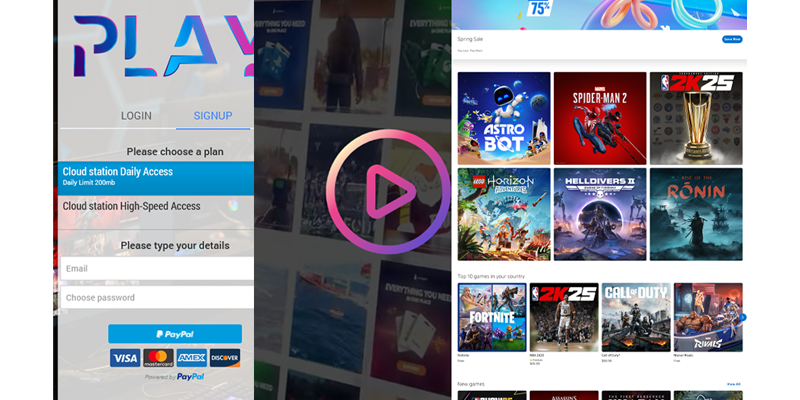This screenshot has height=400, width=800.
Task: Click the large pink play button
Action: tap(388, 192)
